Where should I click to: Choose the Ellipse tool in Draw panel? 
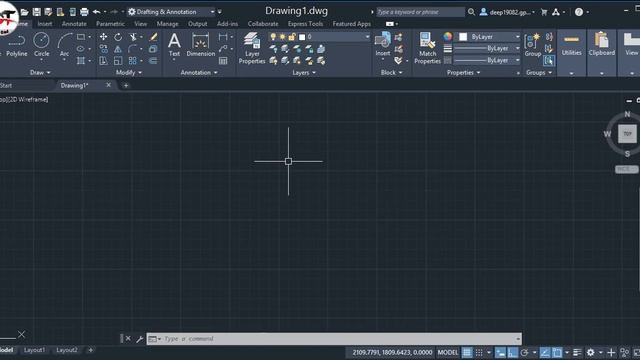(81, 49)
